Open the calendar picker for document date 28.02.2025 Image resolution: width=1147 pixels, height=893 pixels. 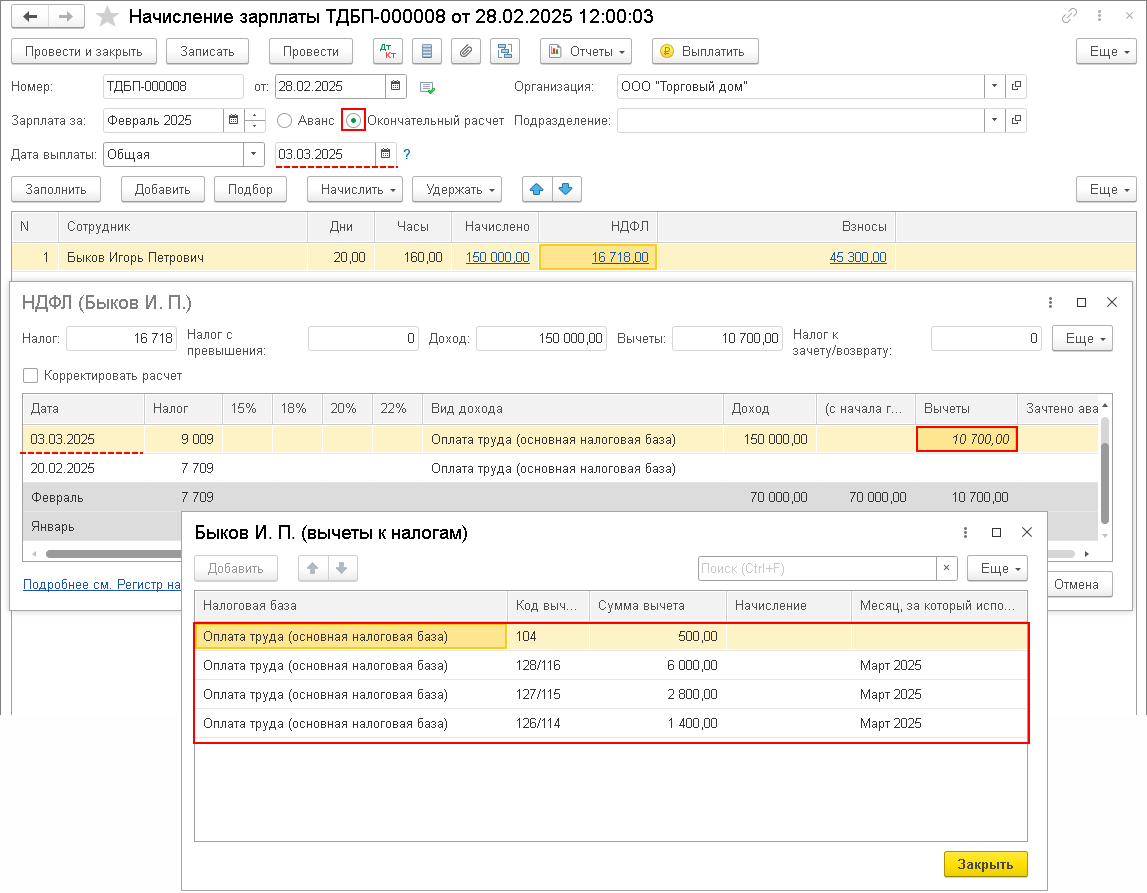pyautogui.click(x=396, y=87)
